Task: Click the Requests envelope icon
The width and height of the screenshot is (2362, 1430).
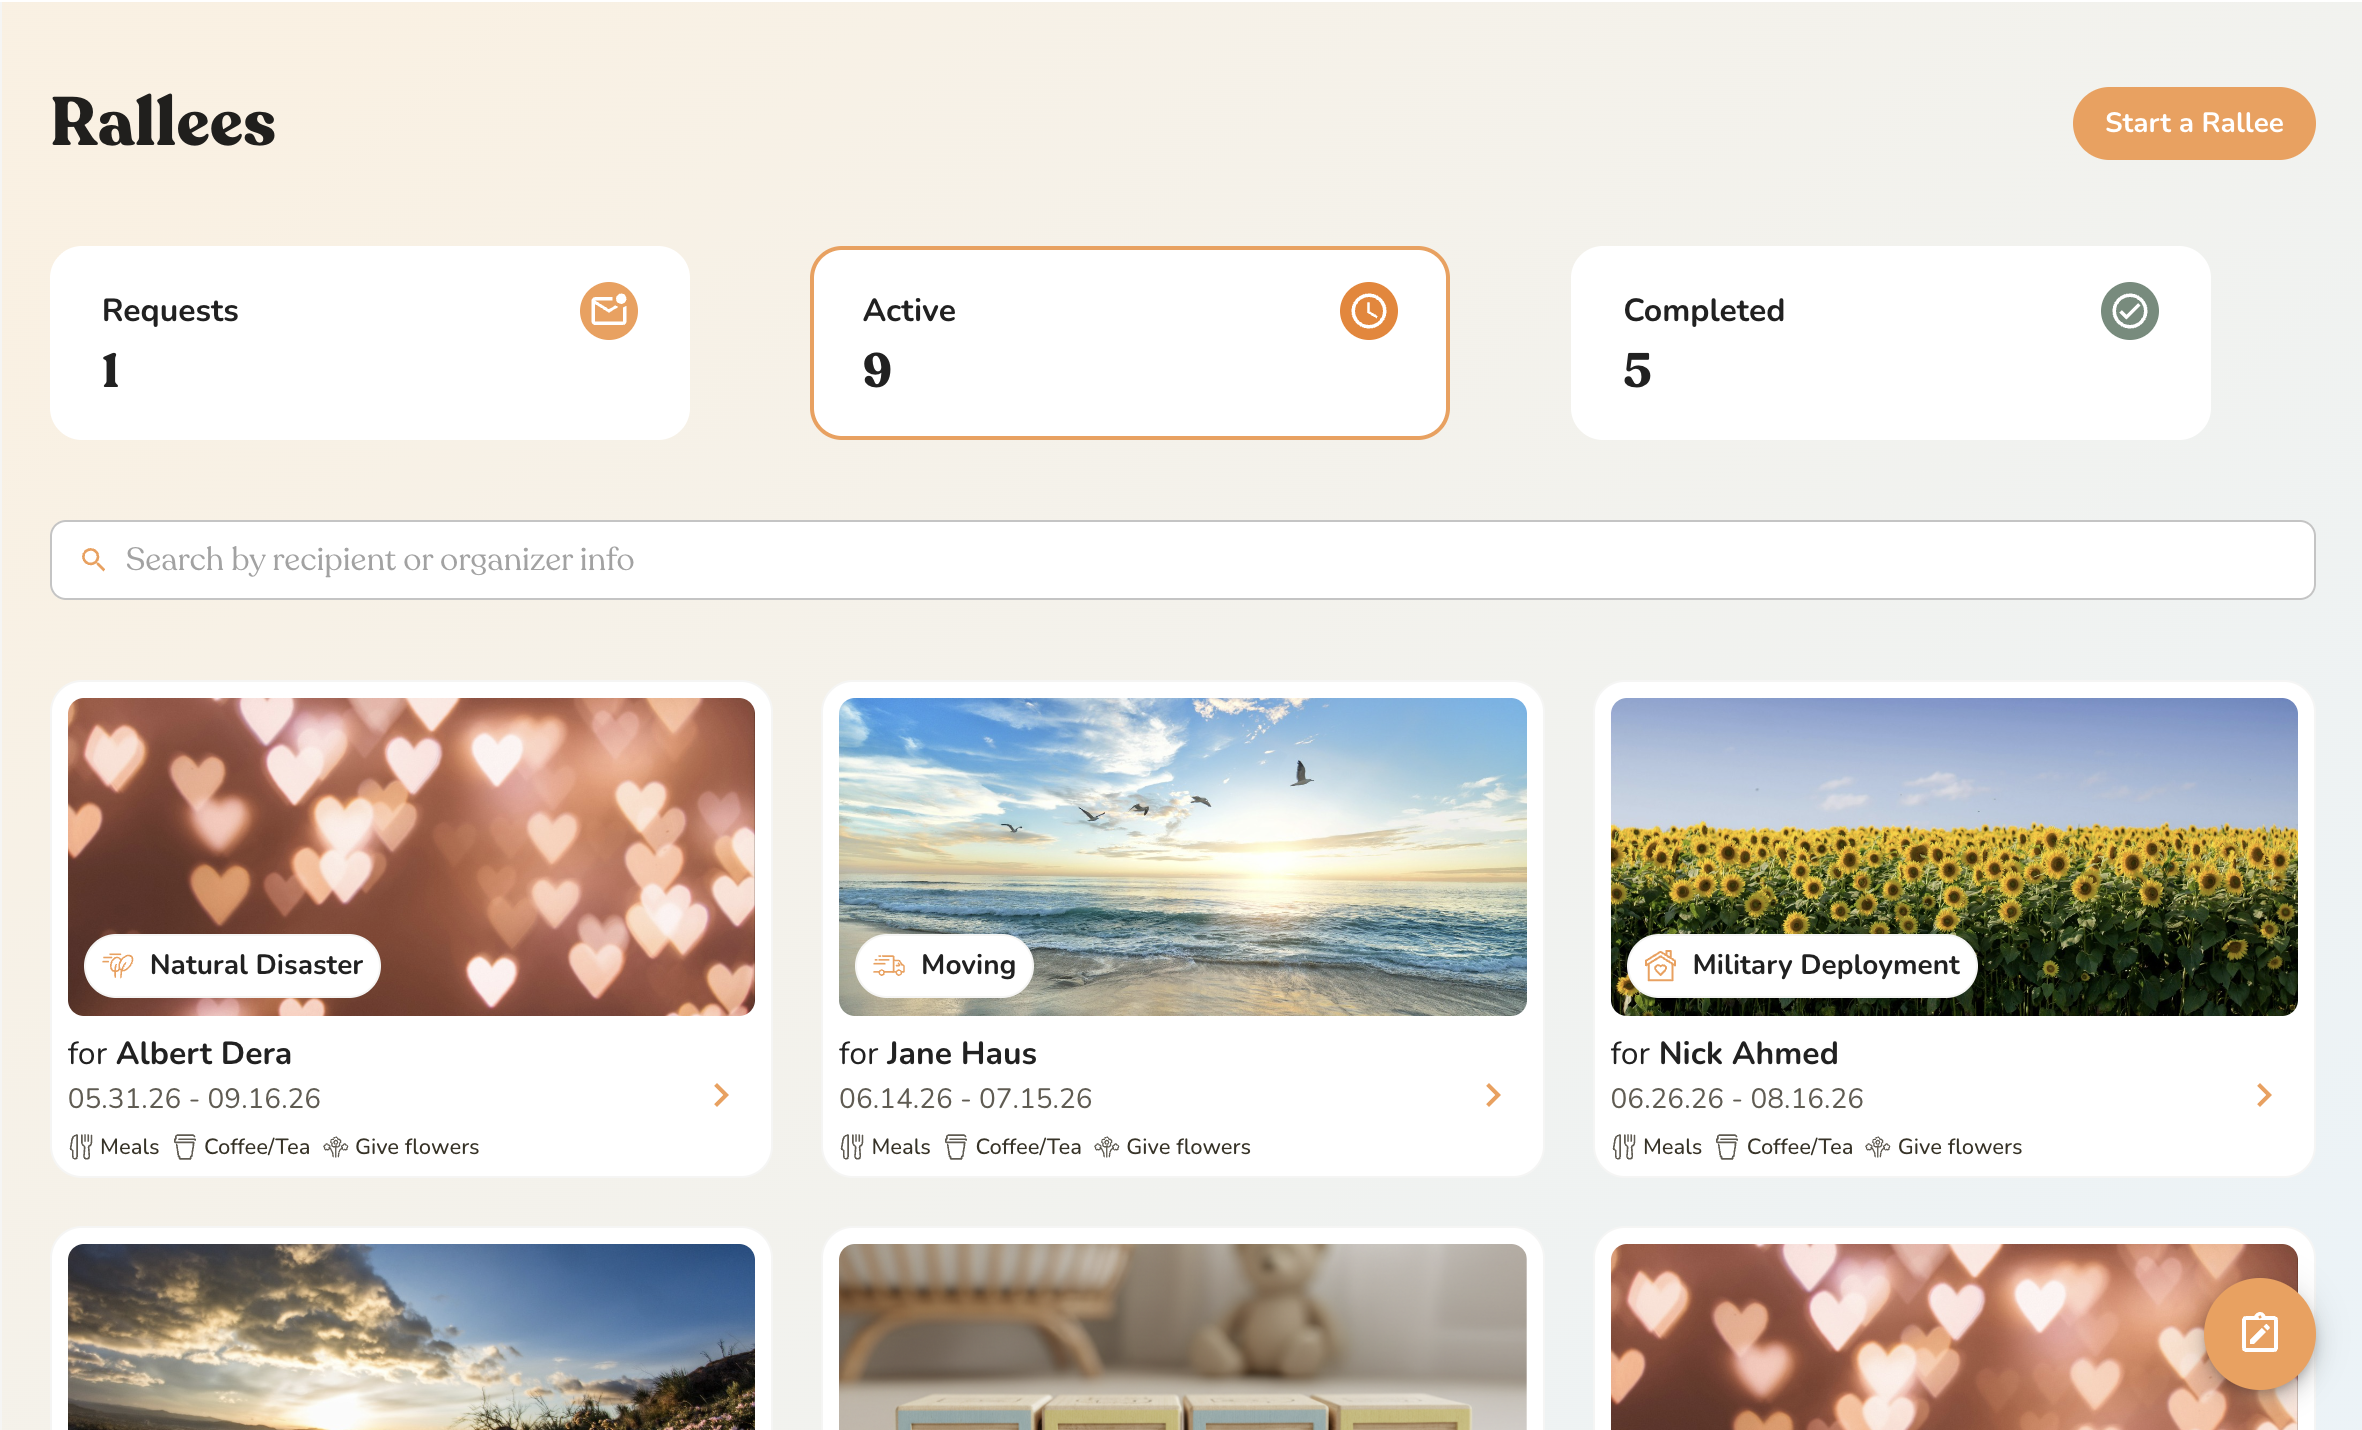Action: [x=609, y=311]
